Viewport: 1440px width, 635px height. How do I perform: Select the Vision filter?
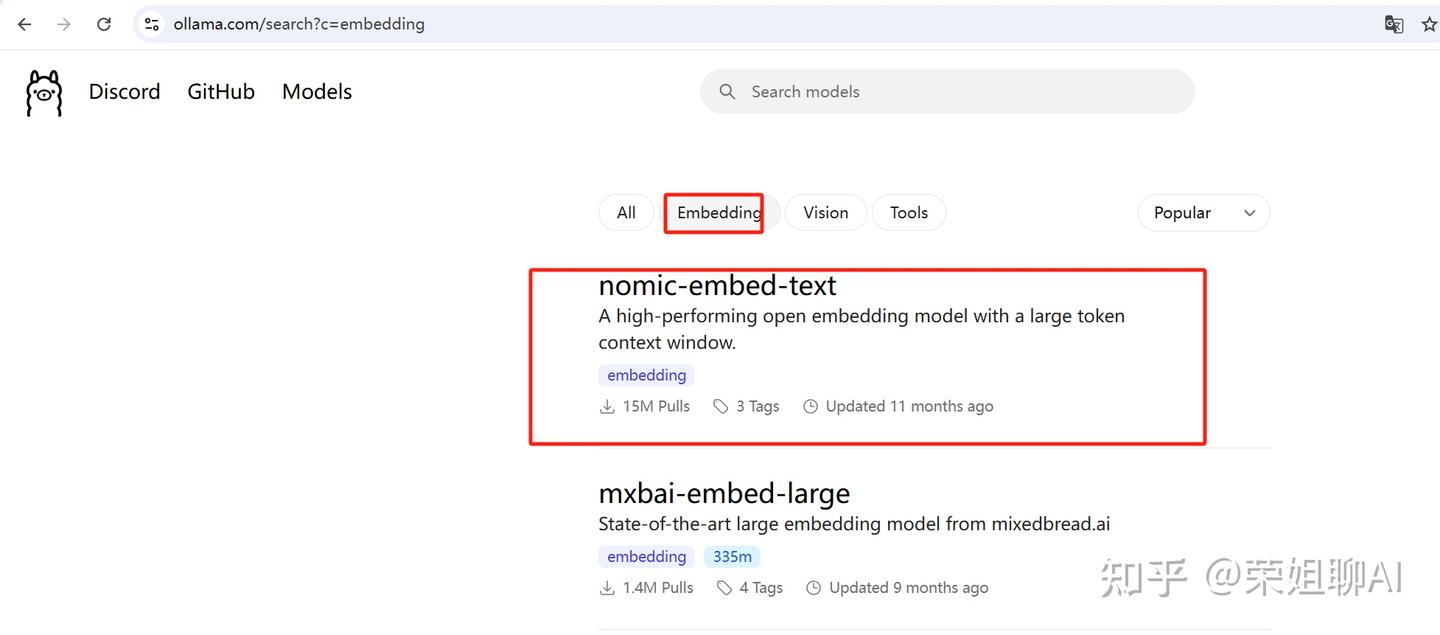pos(826,213)
